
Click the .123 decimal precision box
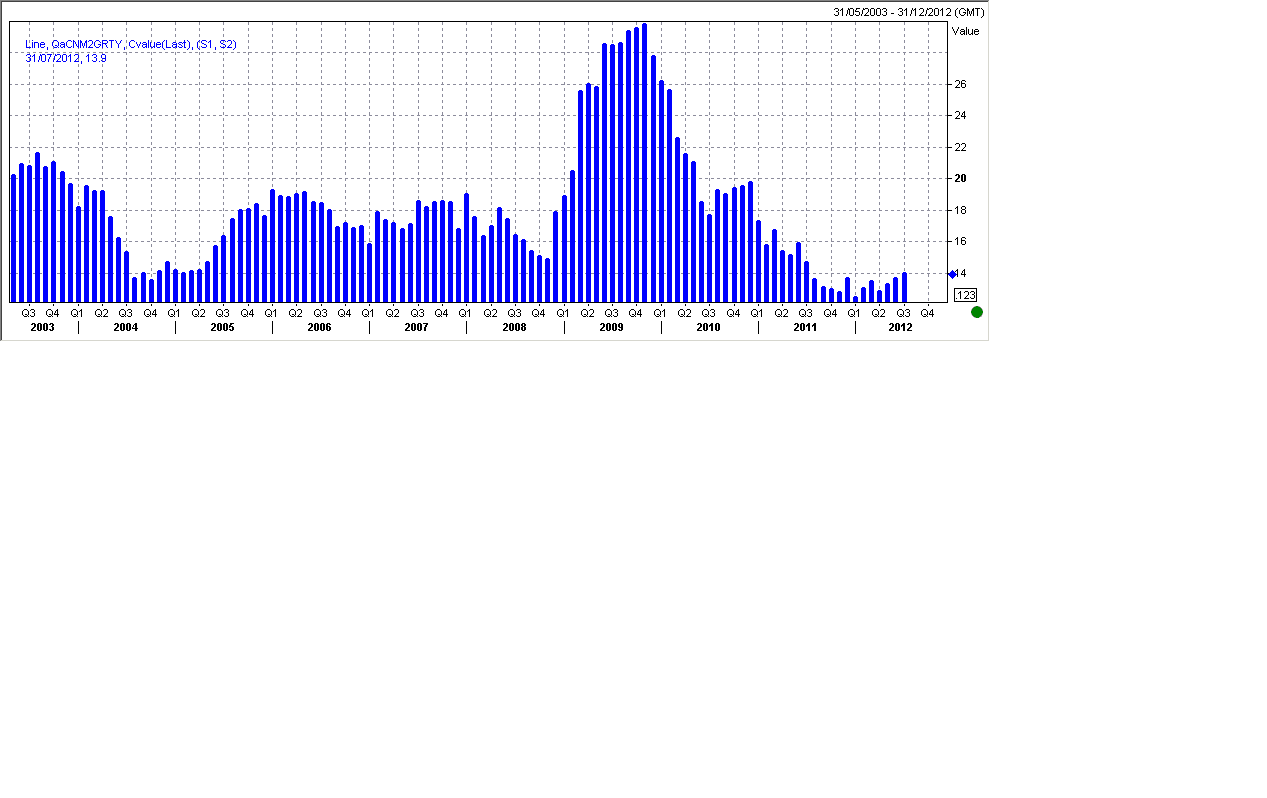(x=965, y=295)
